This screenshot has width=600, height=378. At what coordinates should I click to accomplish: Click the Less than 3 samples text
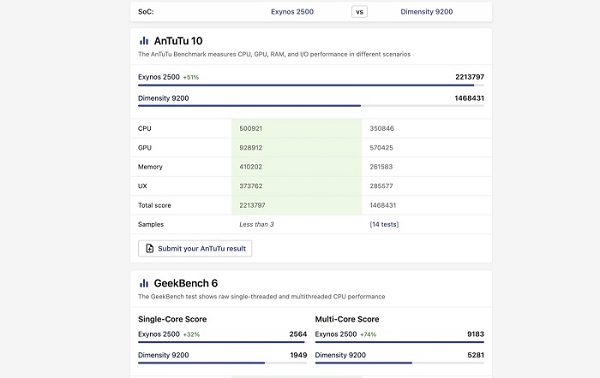click(256, 225)
